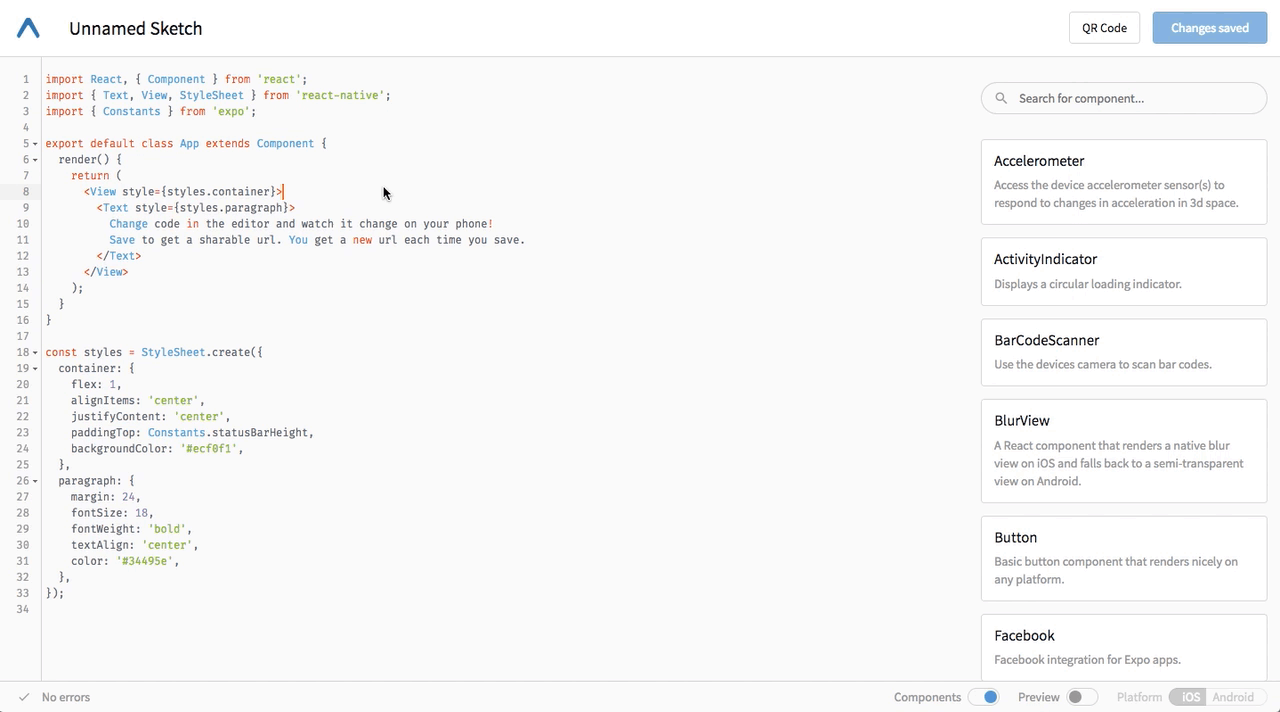Insert the ActivityIndicator component
1280x712 pixels.
pyautogui.click(x=1124, y=271)
